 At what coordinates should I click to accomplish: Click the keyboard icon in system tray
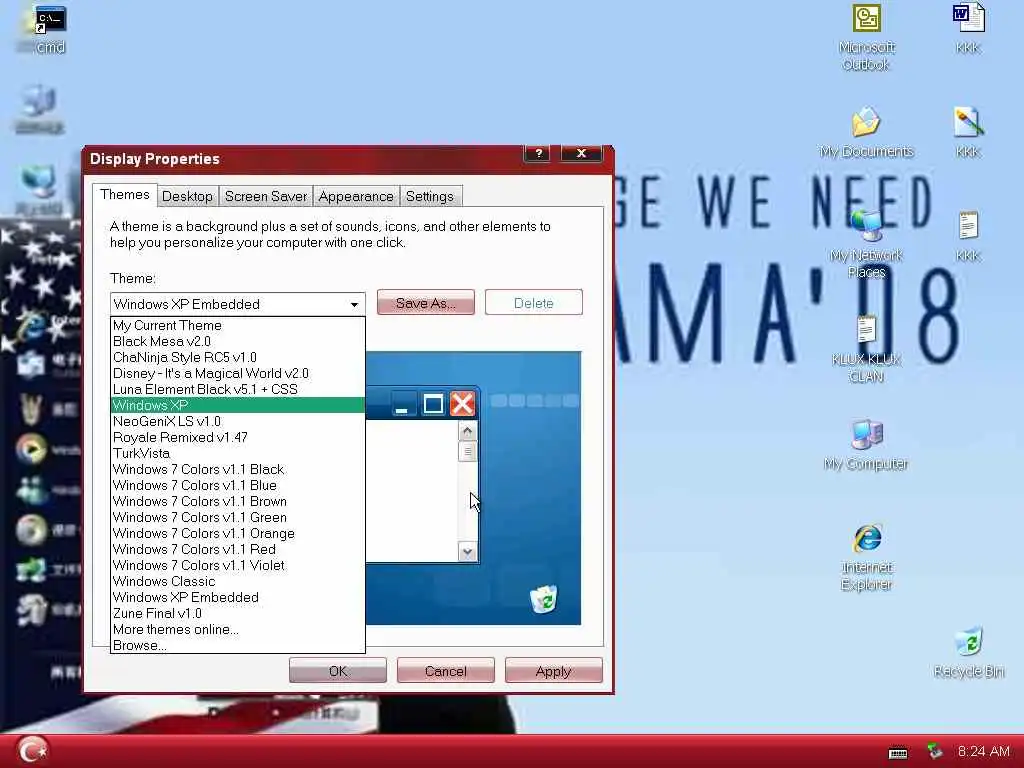click(898, 752)
